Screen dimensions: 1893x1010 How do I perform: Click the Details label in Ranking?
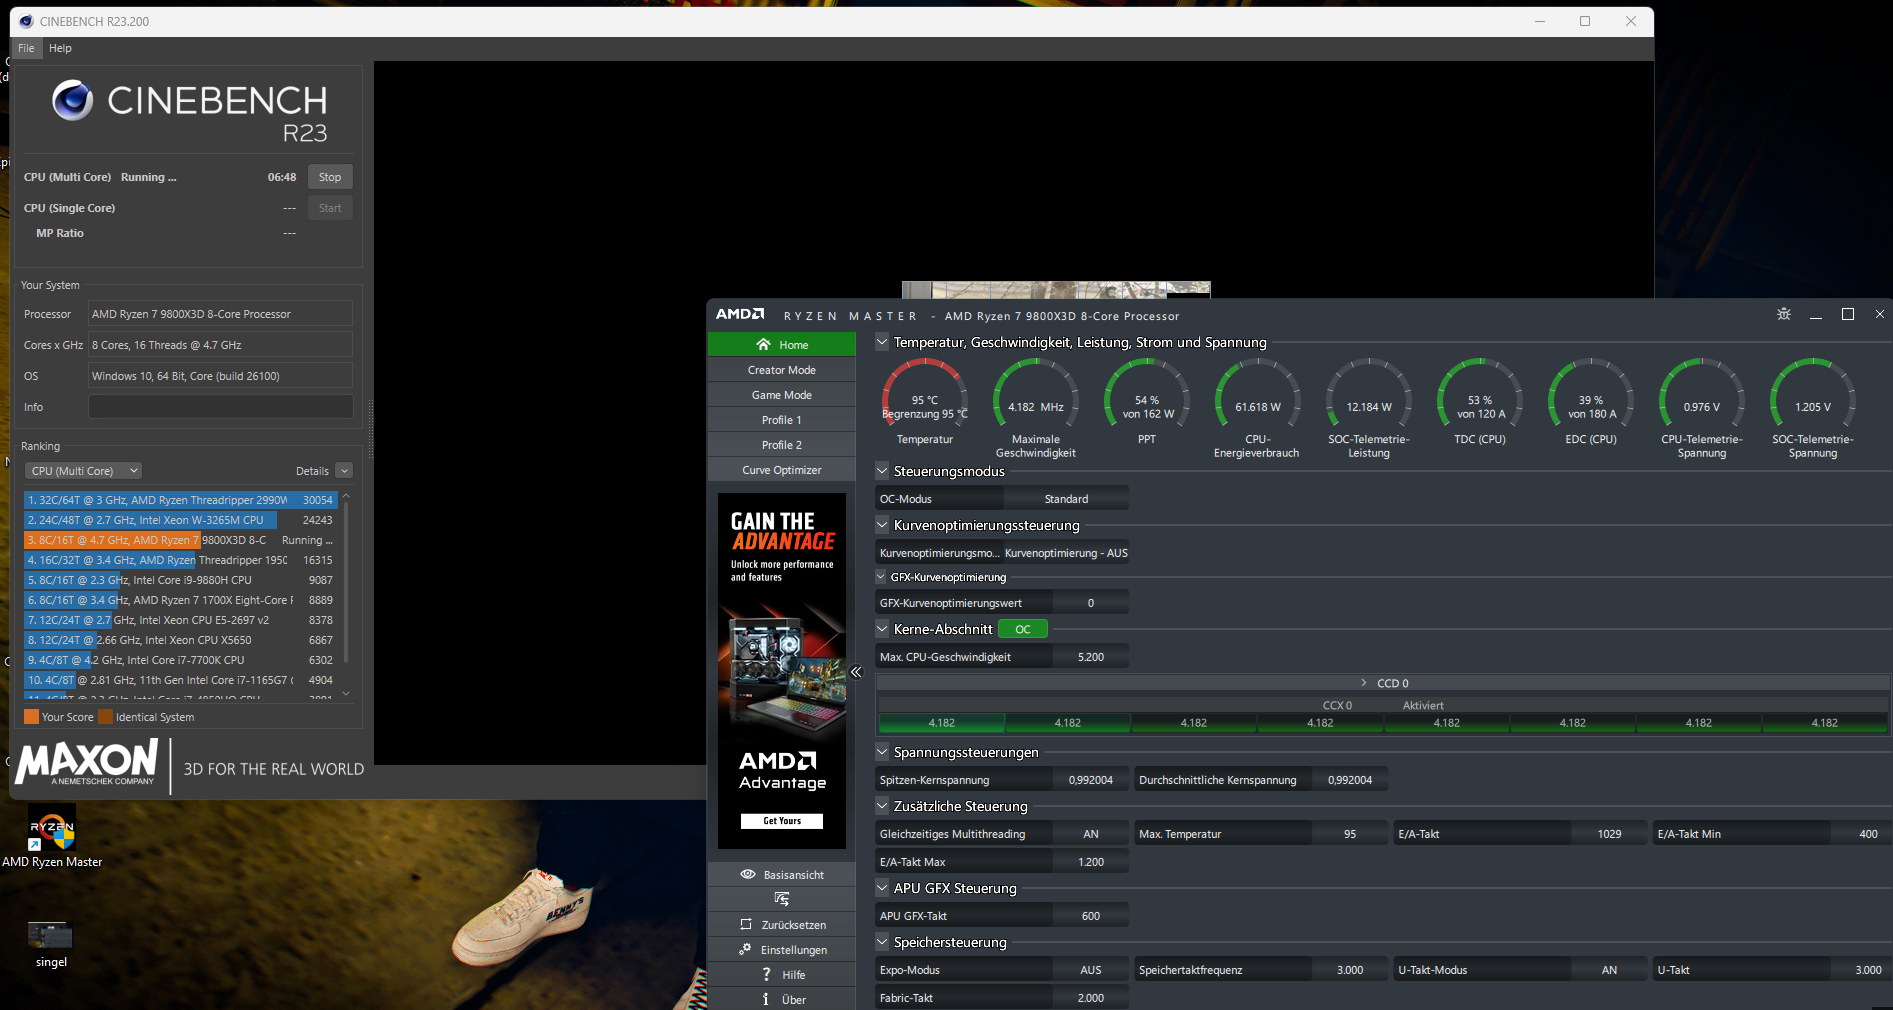(x=312, y=471)
